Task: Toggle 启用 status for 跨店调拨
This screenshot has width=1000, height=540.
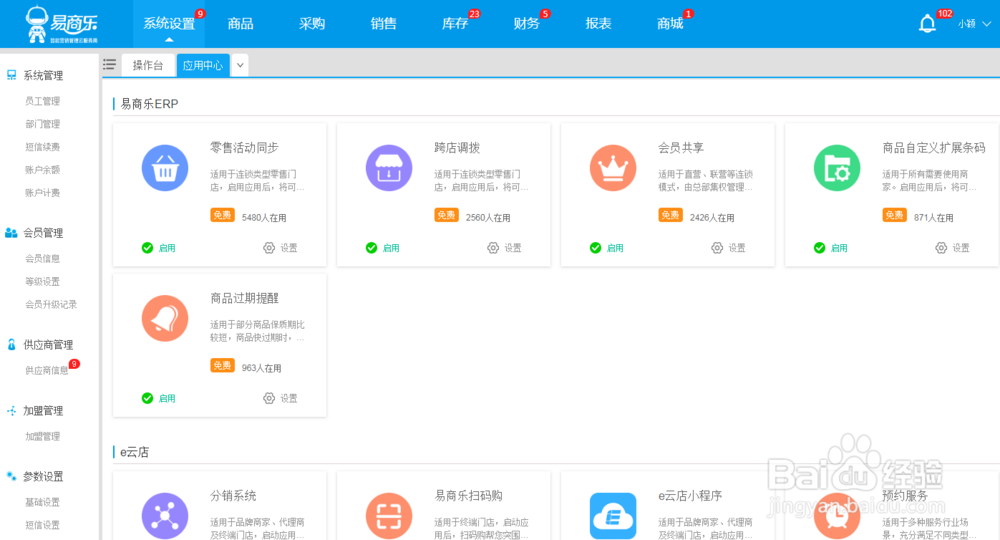Action: pos(383,248)
